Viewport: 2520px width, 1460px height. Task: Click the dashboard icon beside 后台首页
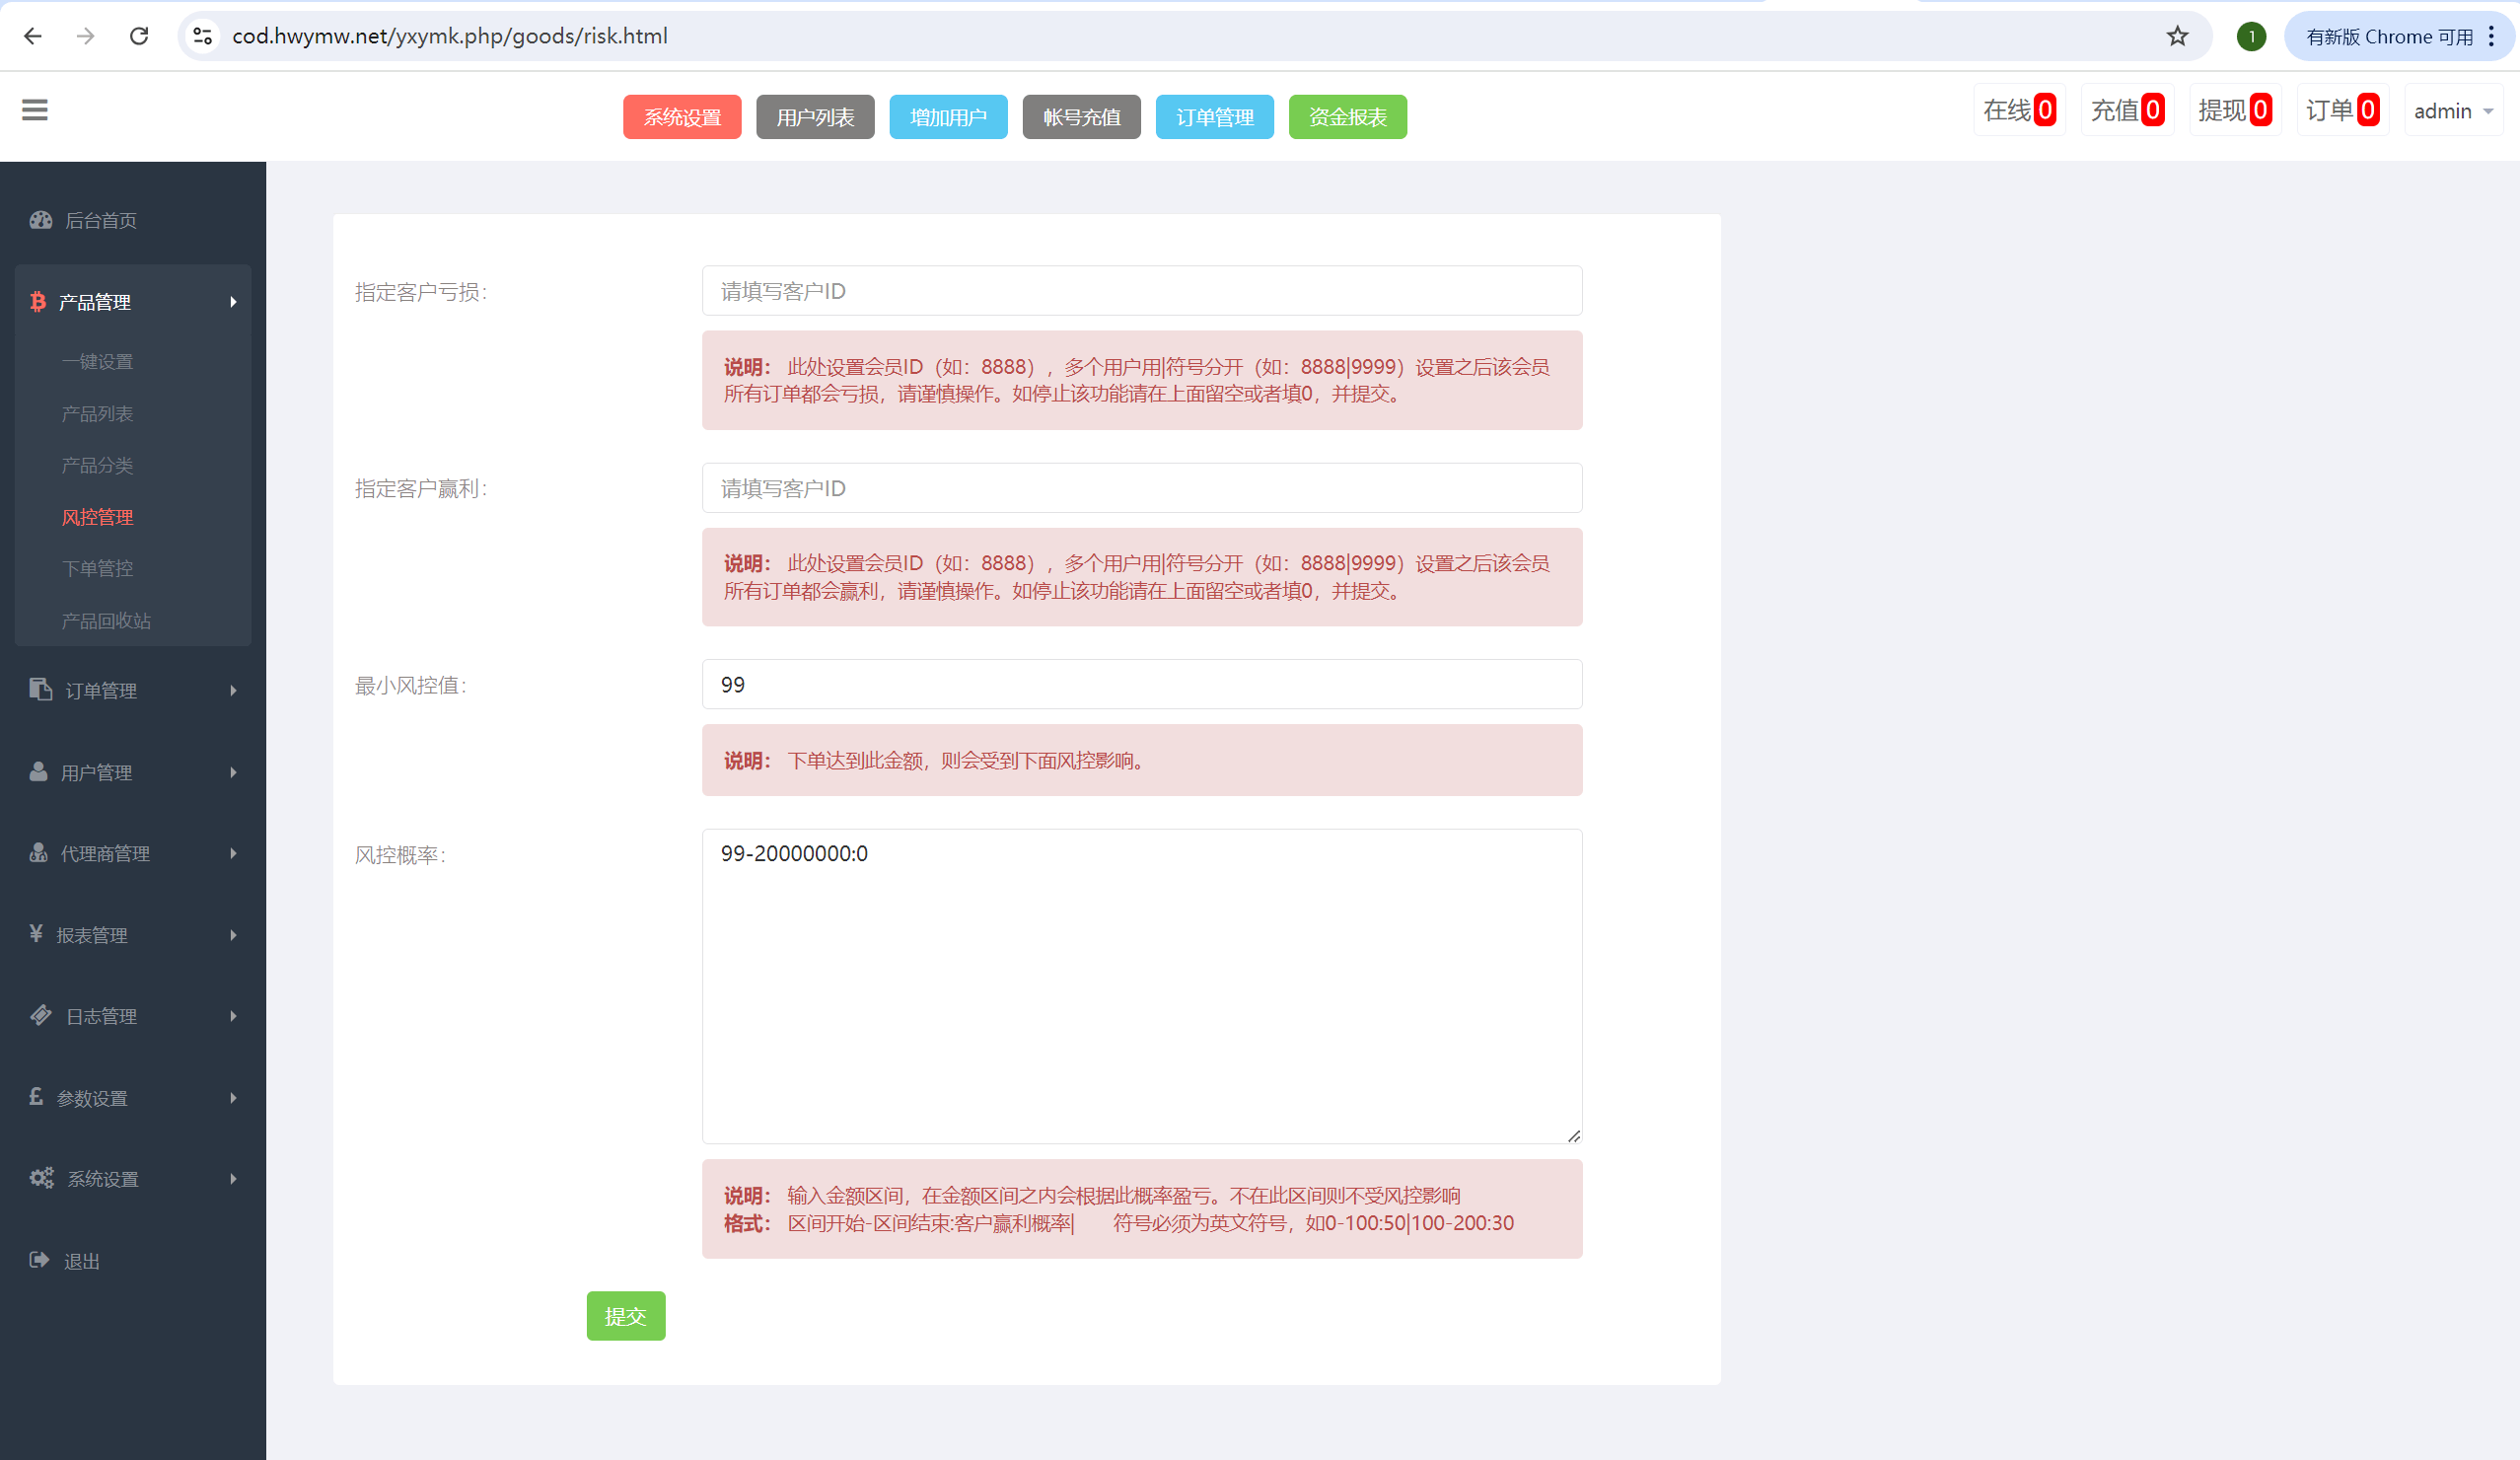(x=41, y=220)
